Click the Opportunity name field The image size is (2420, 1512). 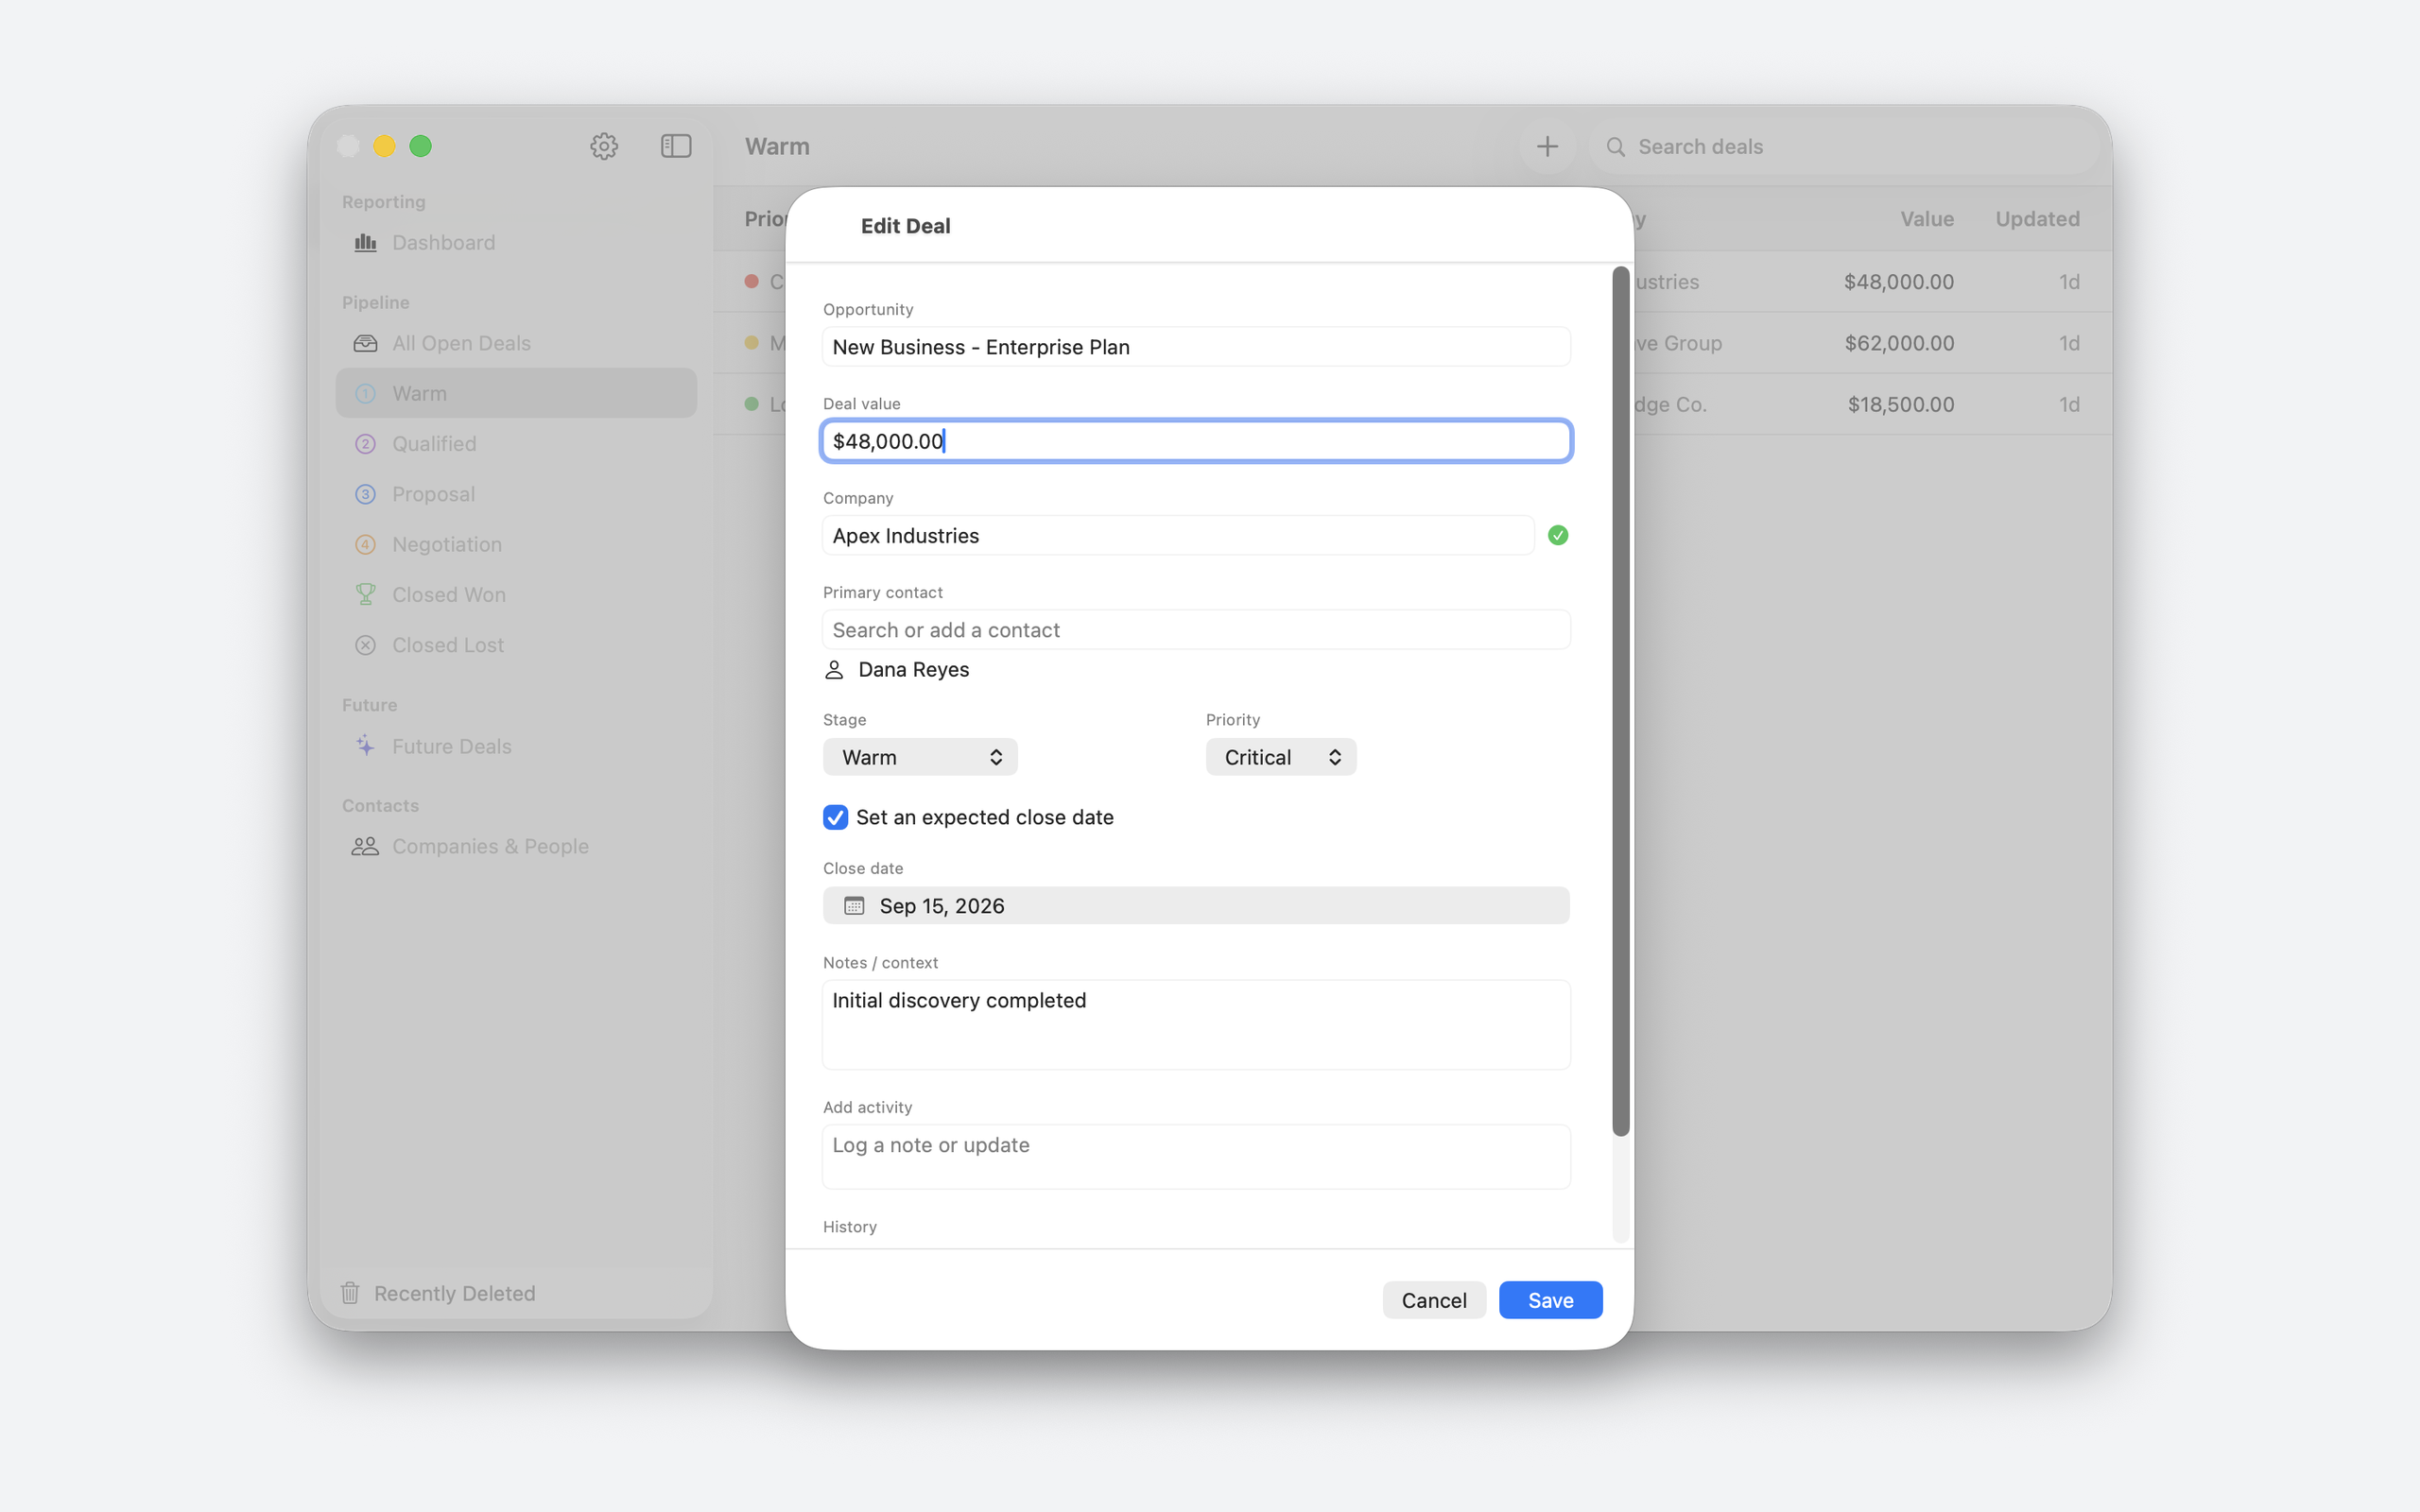click(x=1196, y=347)
